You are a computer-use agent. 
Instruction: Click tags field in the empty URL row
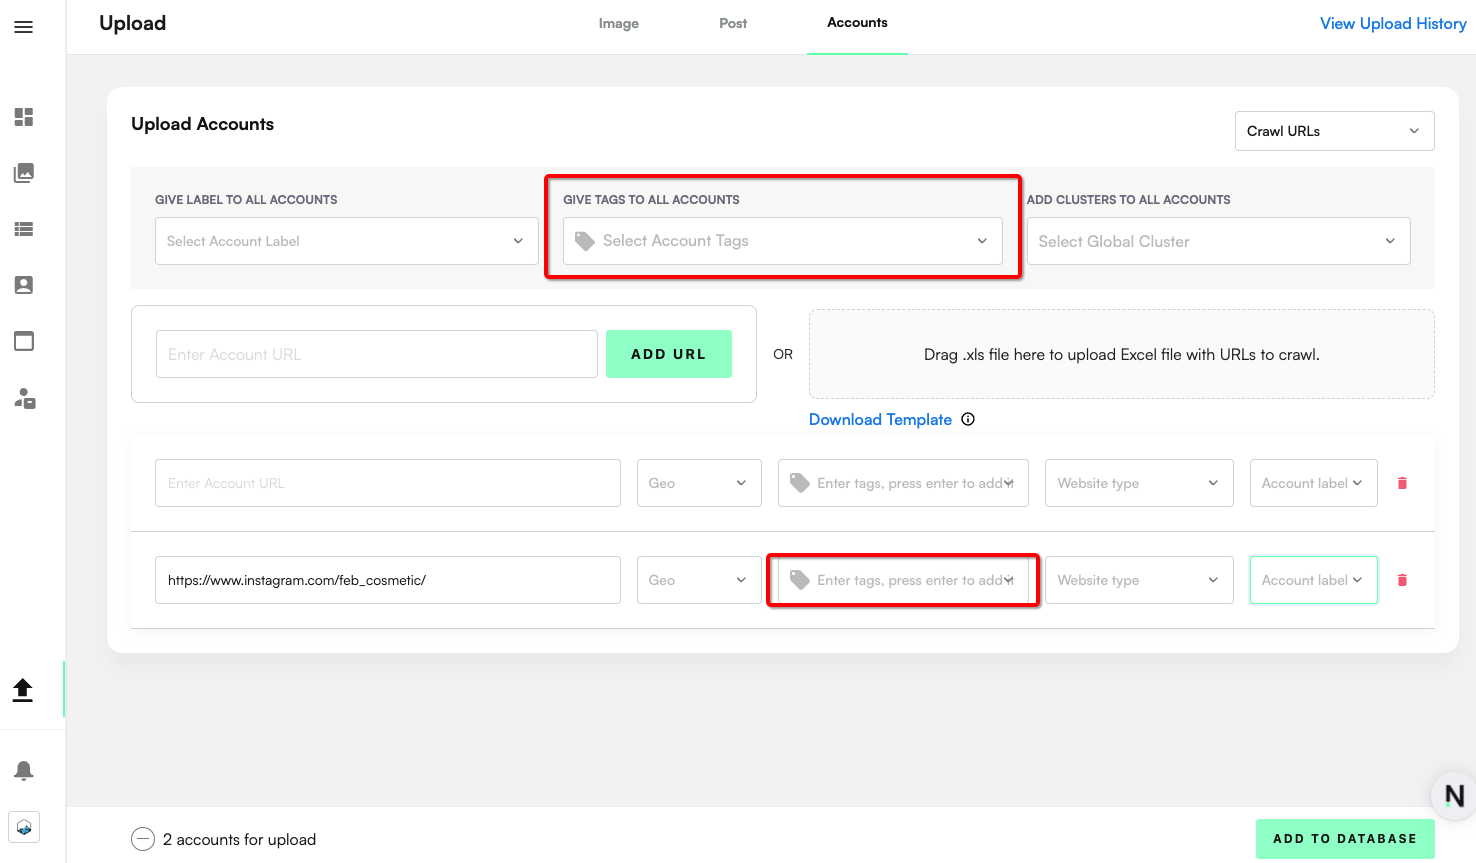click(903, 483)
